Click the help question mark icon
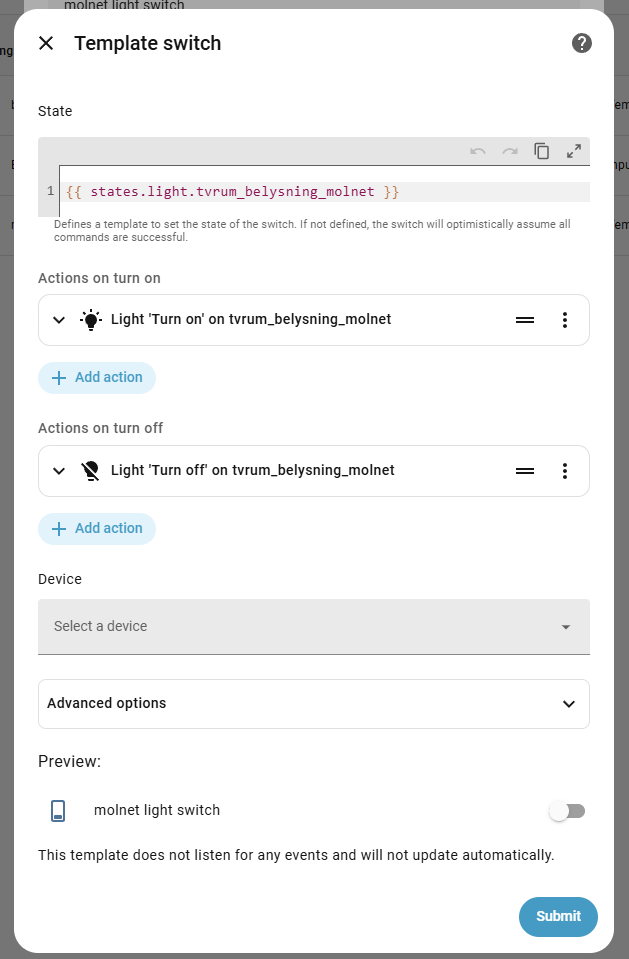Image resolution: width=629 pixels, height=959 pixels. coord(582,43)
